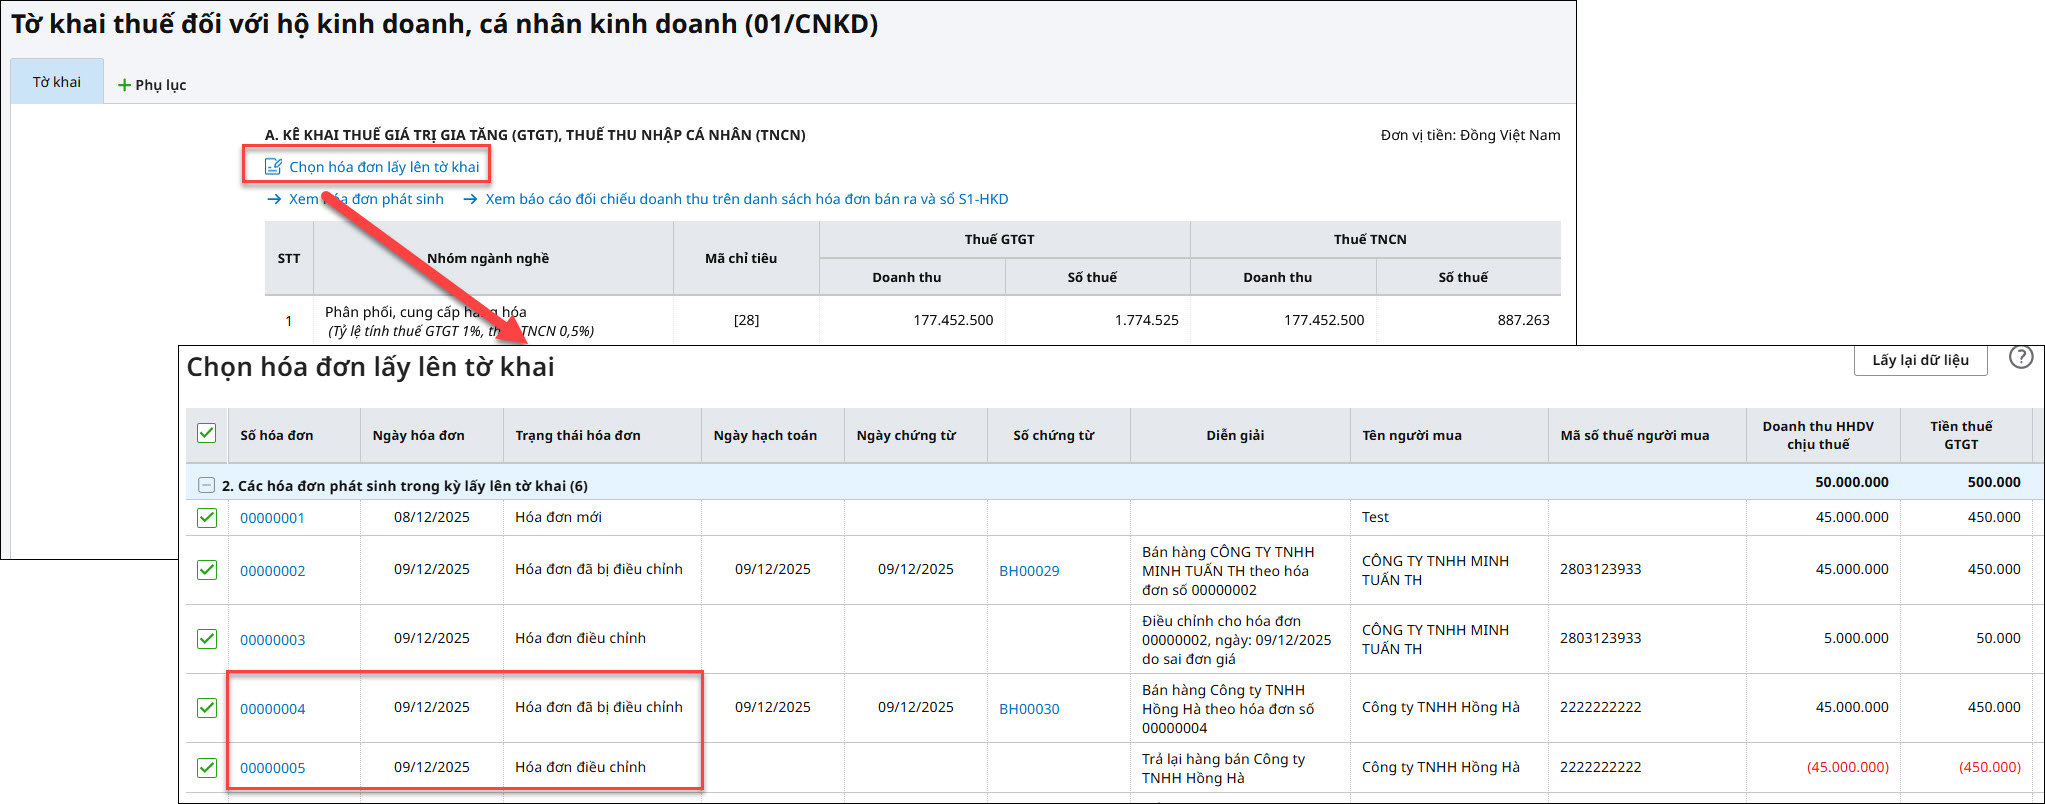Image resolution: width=2045 pixels, height=804 pixels.
Task: Click the Thuế GTGT Doanh thu value 177.452.500
Action: point(952,320)
